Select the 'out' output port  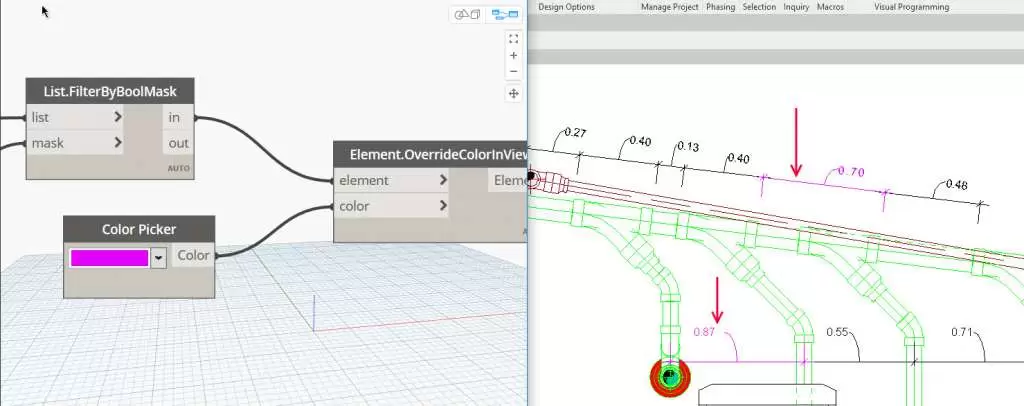point(178,143)
